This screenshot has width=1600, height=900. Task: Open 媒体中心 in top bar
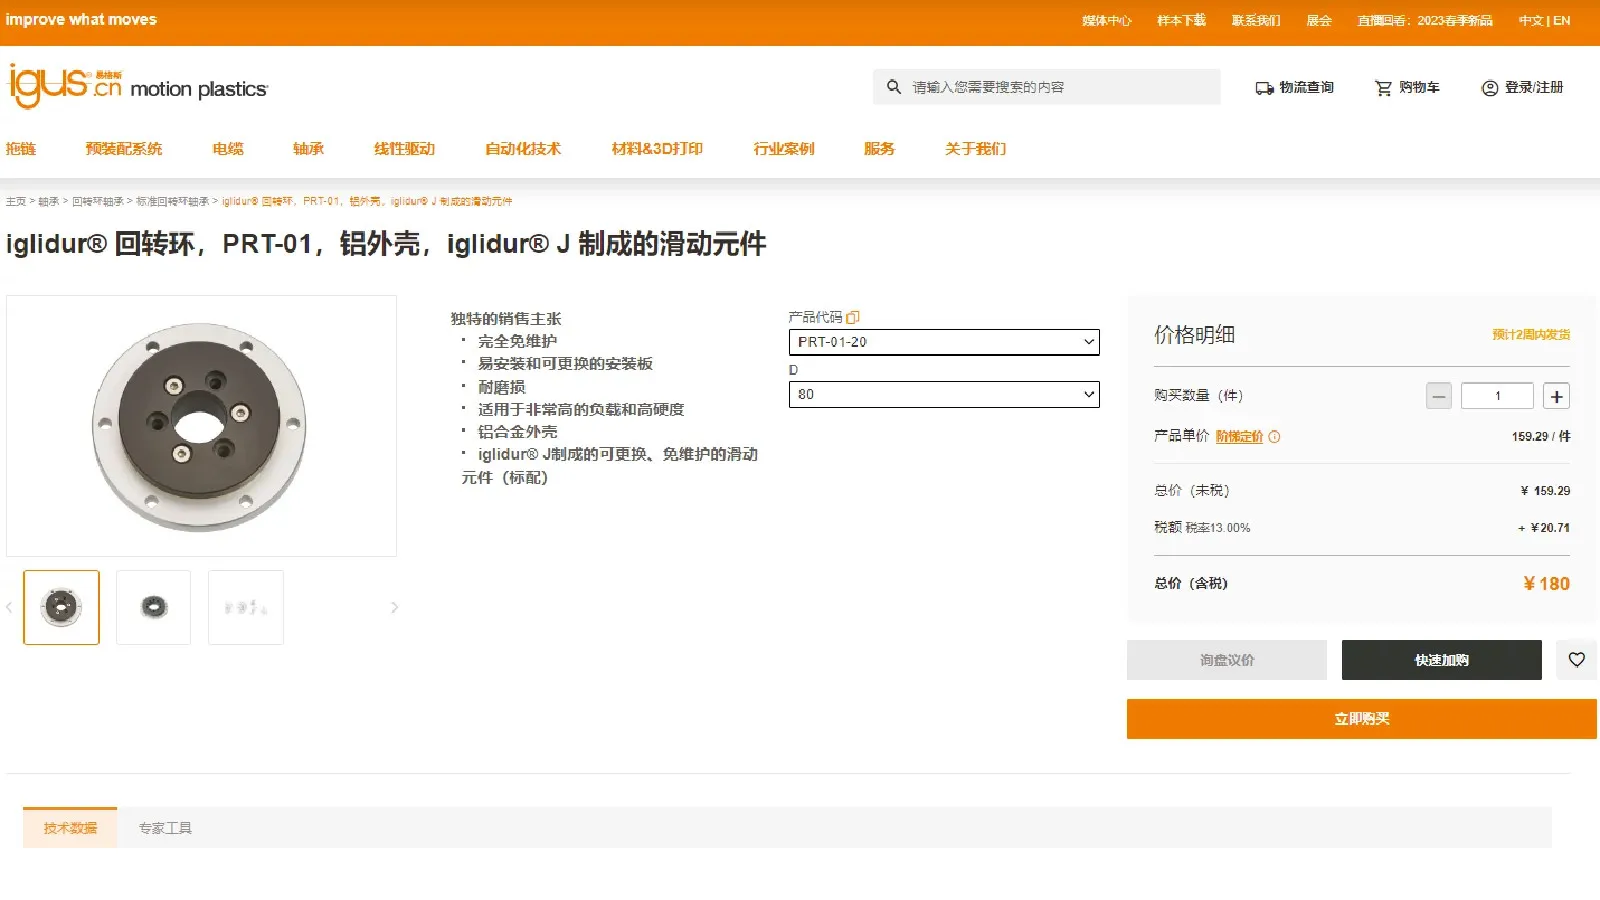(1107, 21)
